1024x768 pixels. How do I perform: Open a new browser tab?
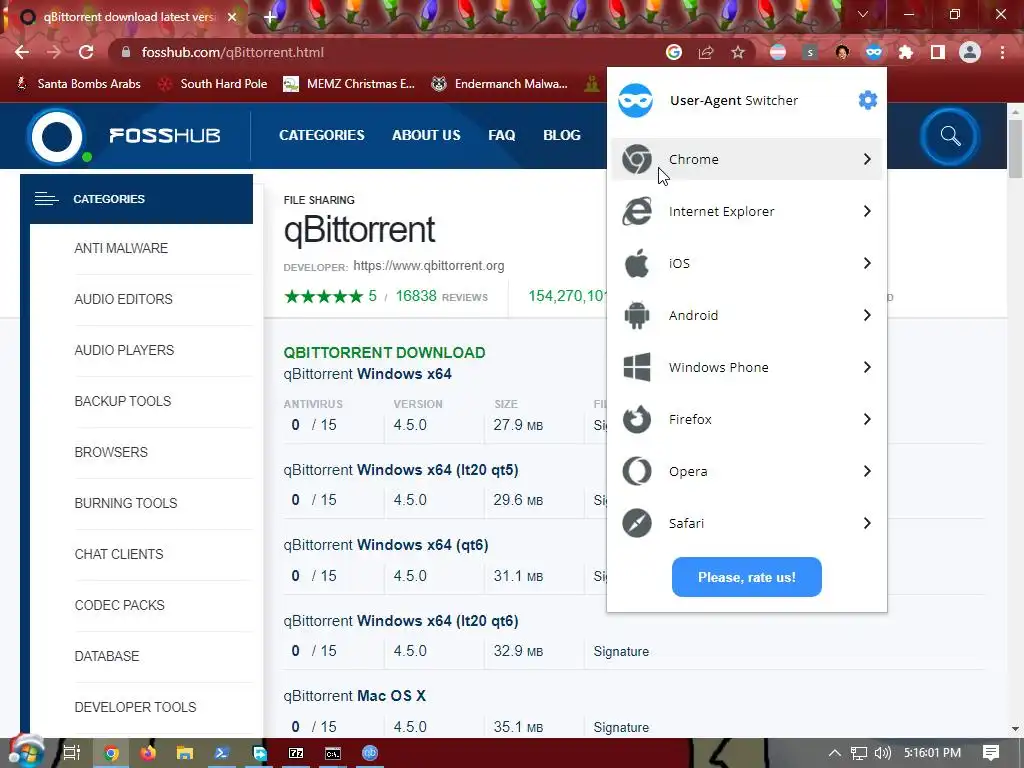coord(270,16)
